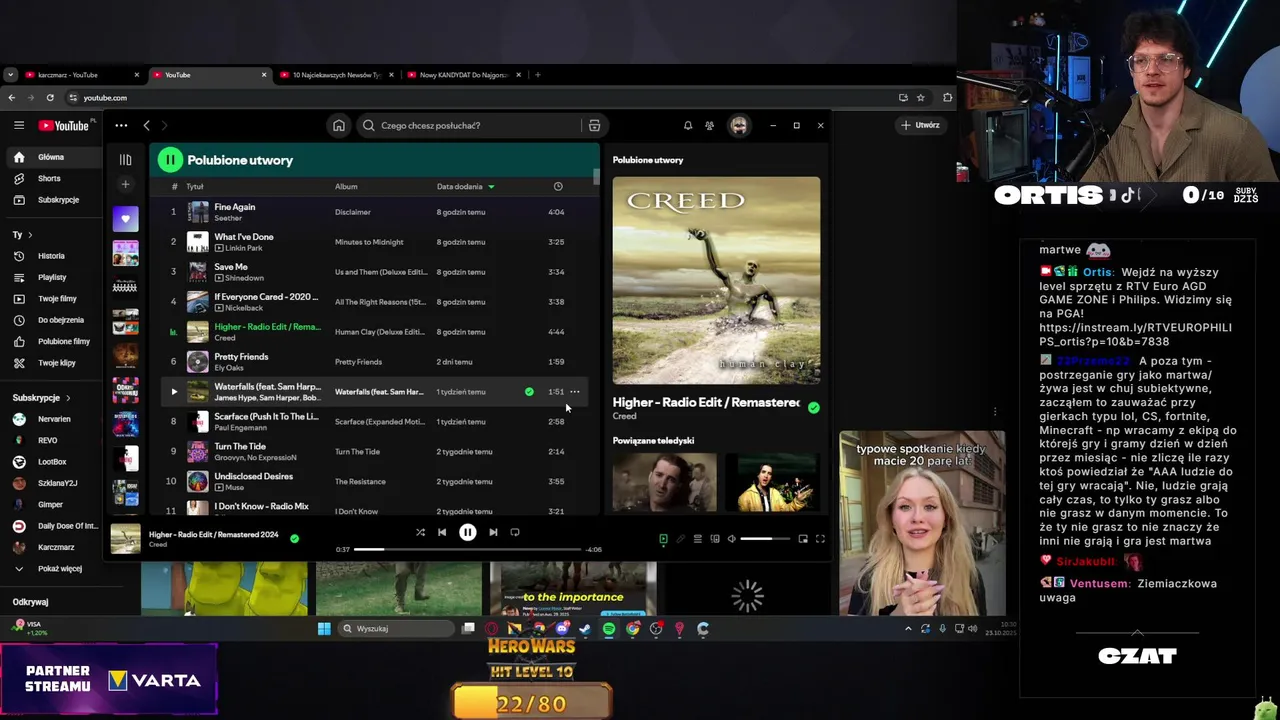Create new playlist with plus icon
The width and height of the screenshot is (1280, 720).
(125, 184)
